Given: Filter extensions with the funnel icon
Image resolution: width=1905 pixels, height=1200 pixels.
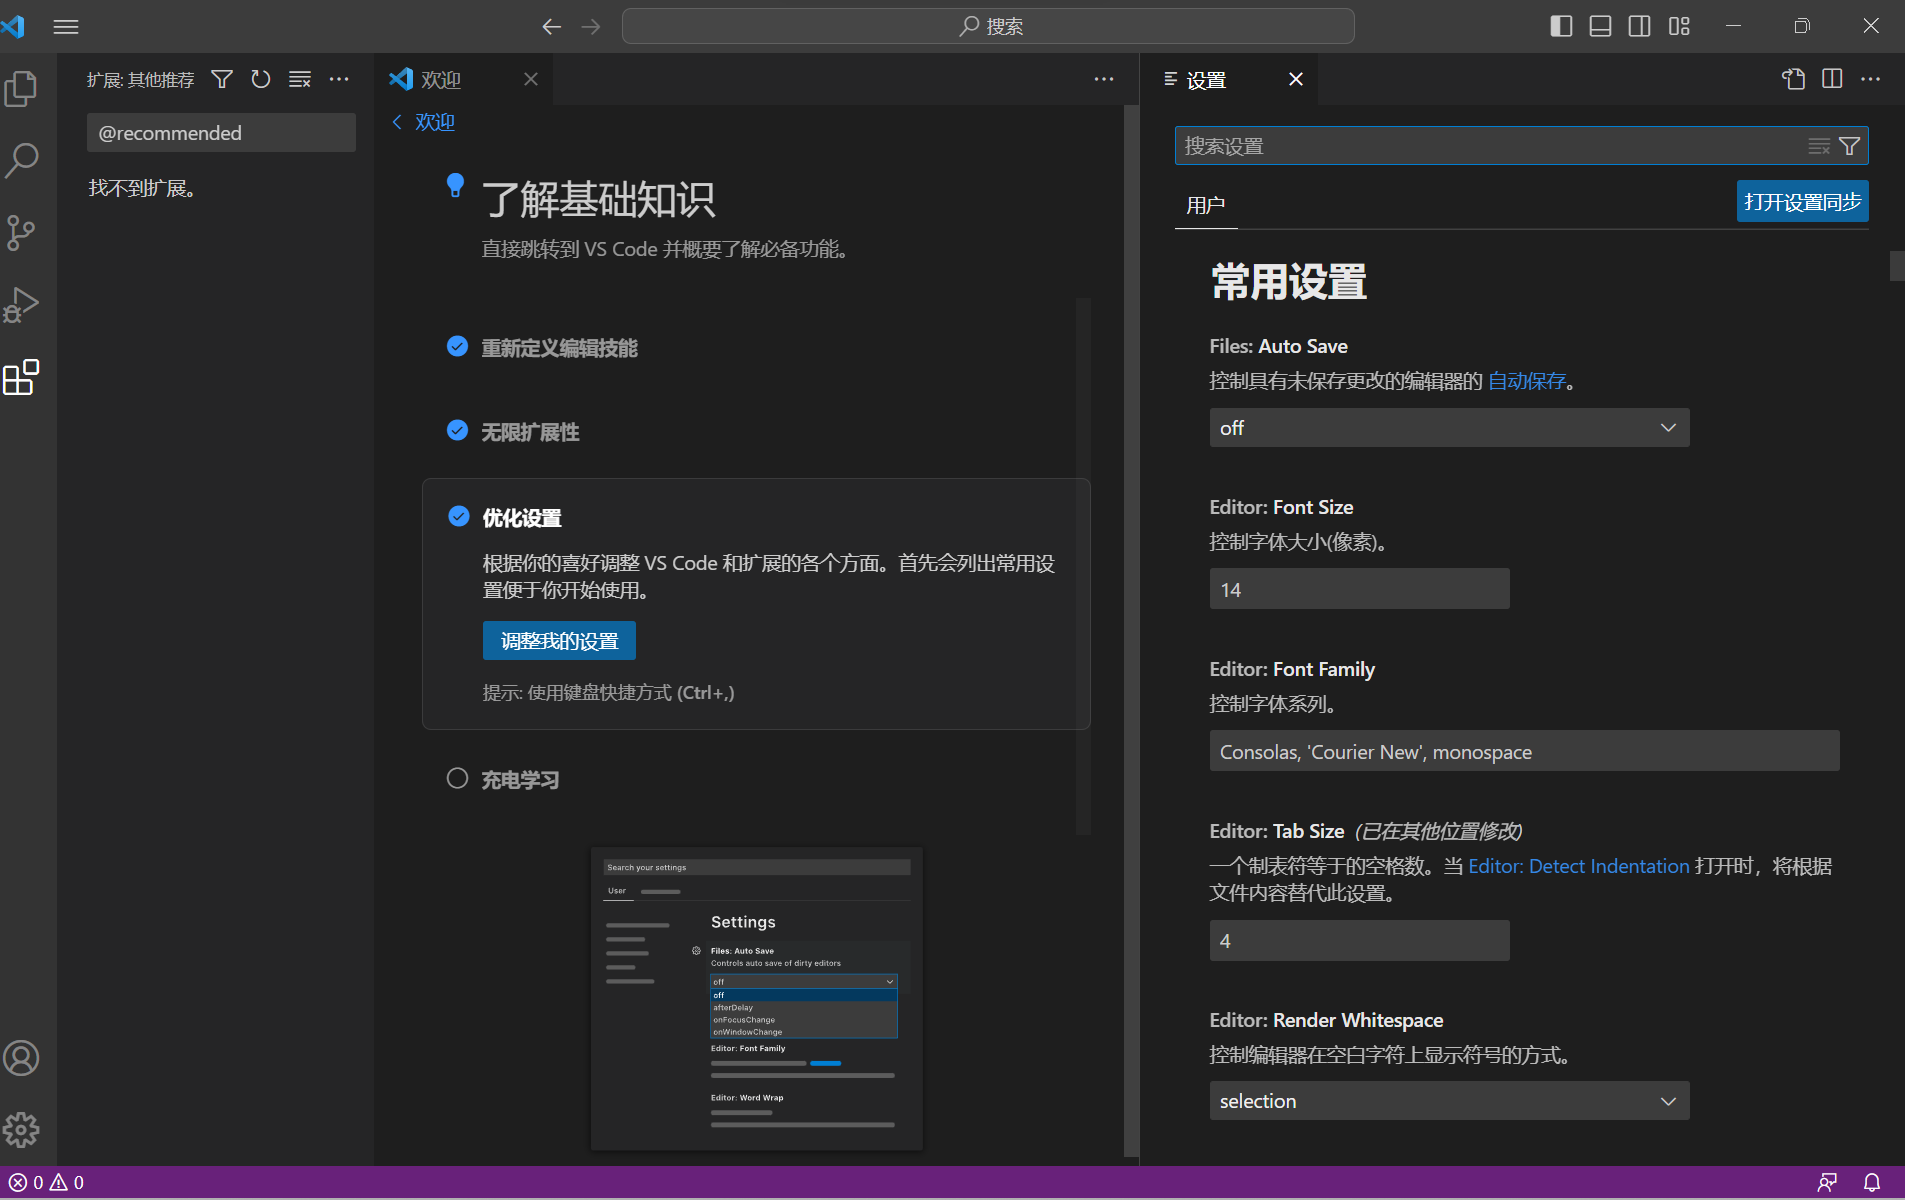Looking at the screenshot, I should click(x=222, y=79).
